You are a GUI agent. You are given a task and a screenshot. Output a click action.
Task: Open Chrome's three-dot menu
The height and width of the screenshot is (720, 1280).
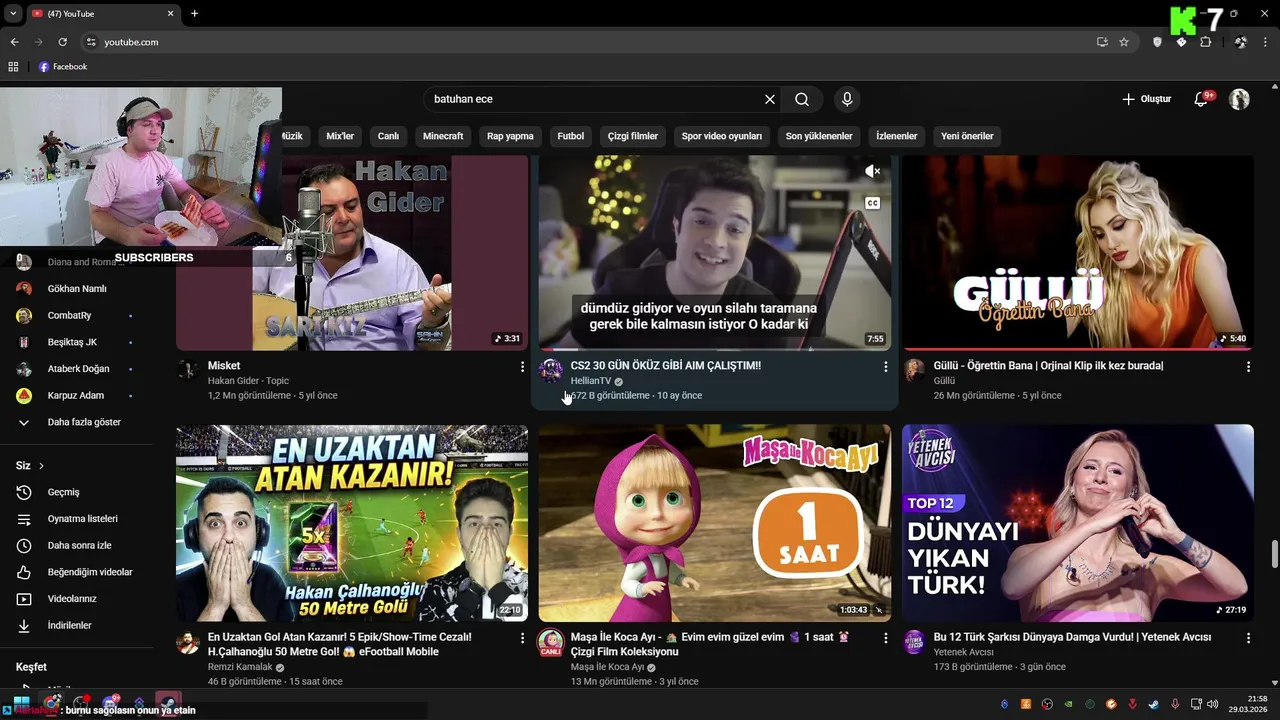(x=1267, y=42)
